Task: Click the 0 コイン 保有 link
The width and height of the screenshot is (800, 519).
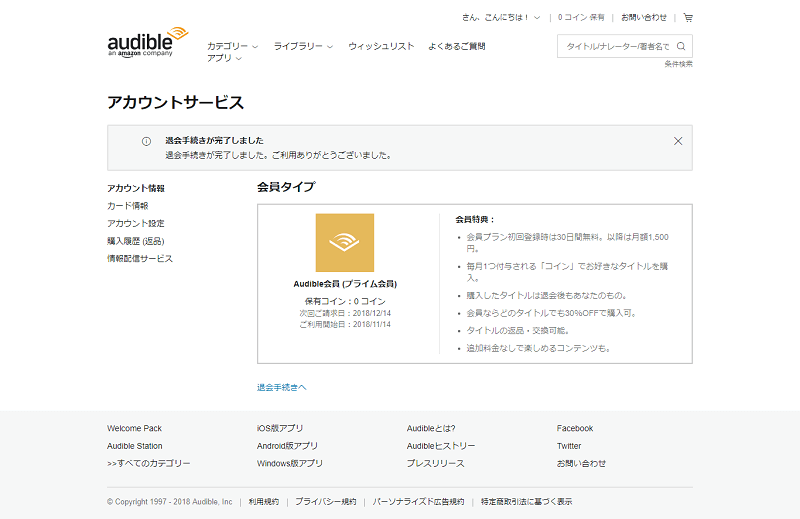Action: tap(581, 17)
